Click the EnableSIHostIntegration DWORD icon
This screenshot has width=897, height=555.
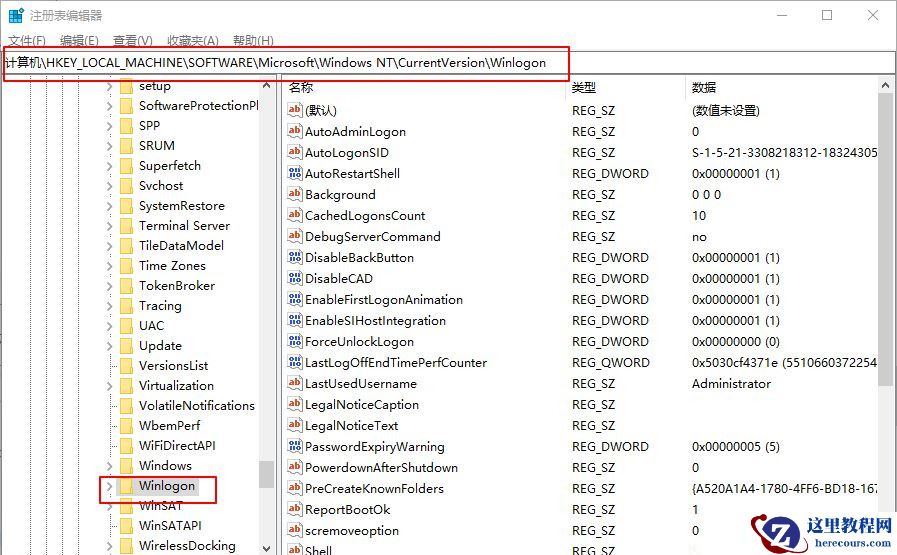pos(295,320)
